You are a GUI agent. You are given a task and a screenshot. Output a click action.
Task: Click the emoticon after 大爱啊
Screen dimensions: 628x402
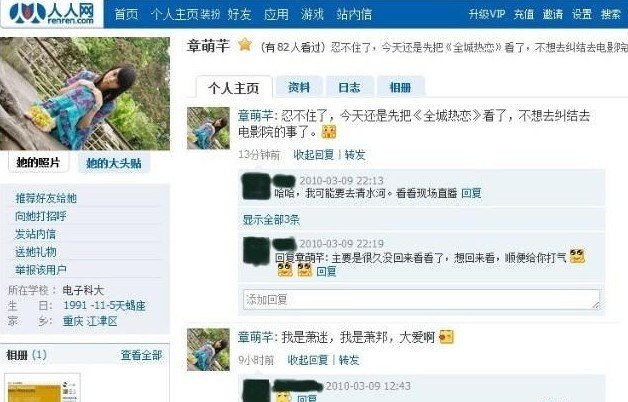446,337
